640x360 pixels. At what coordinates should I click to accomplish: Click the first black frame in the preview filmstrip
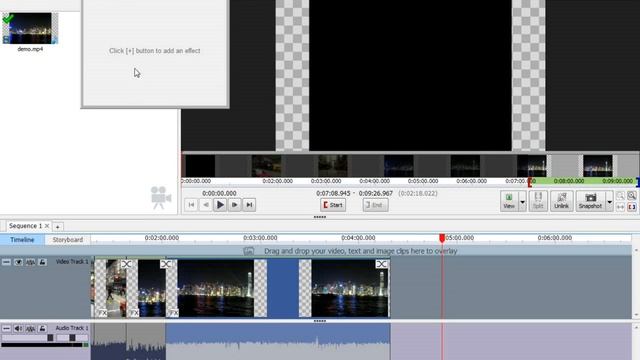point(200,166)
